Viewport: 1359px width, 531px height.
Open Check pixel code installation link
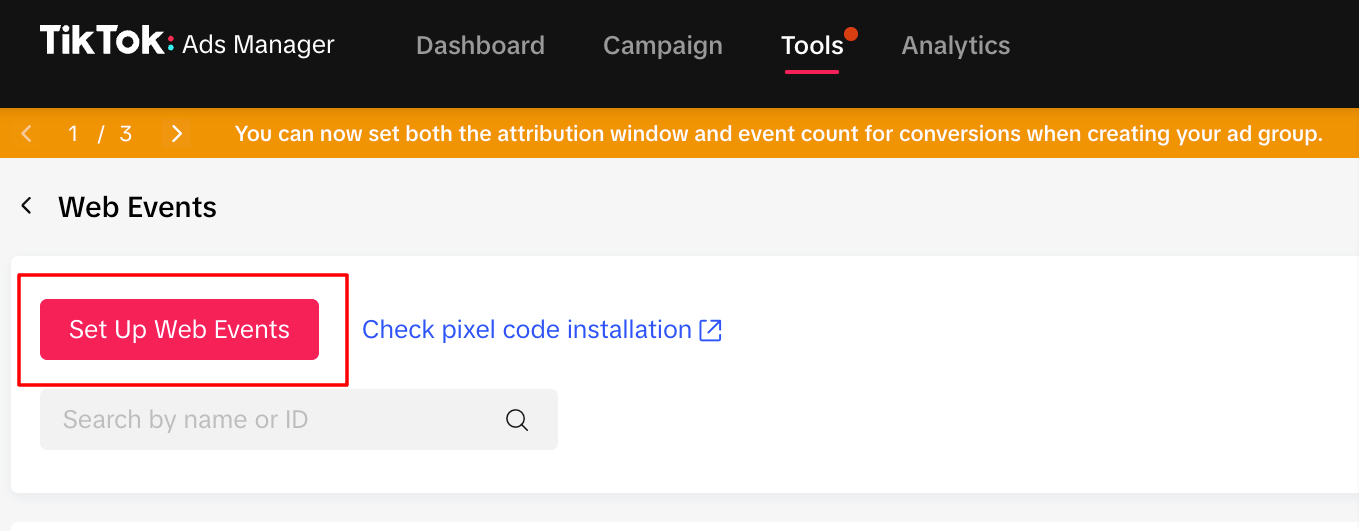527,330
